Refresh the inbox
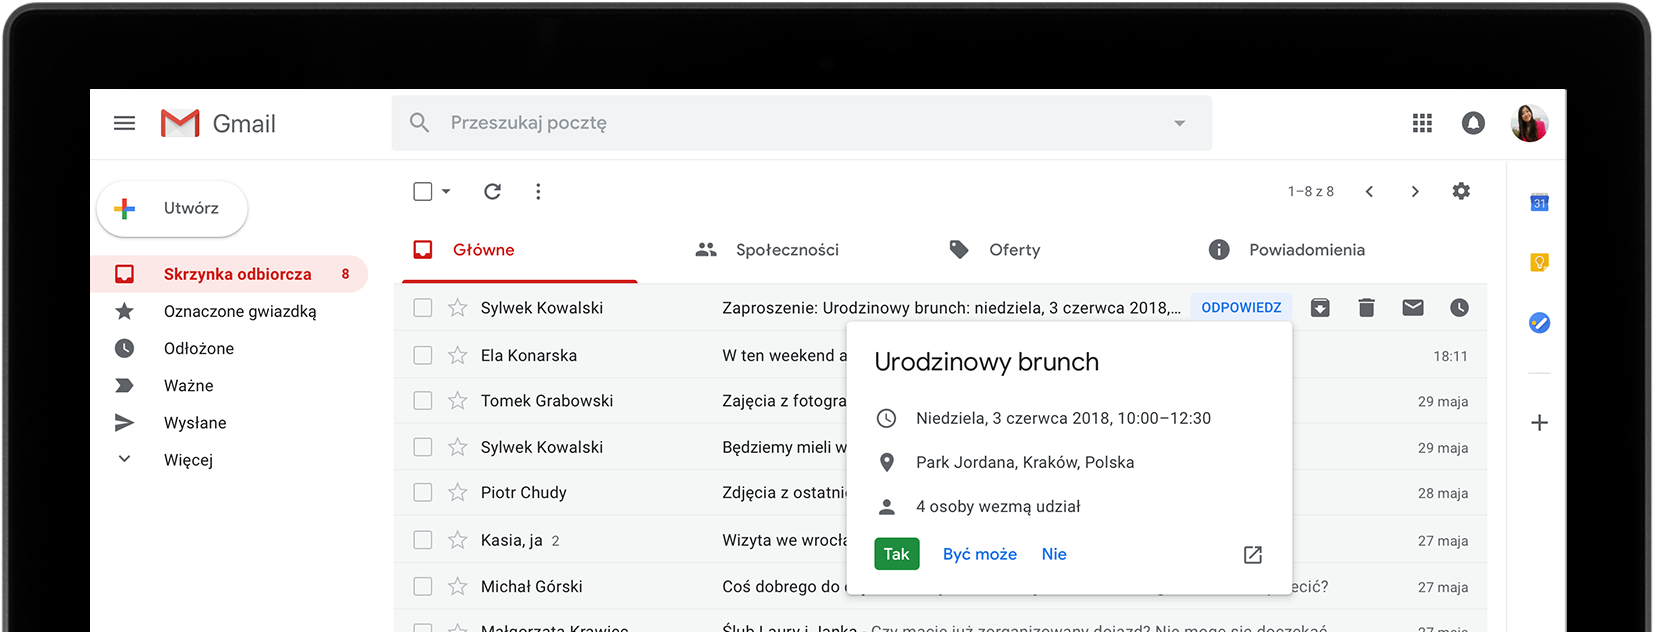The image size is (1654, 632). 492,191
